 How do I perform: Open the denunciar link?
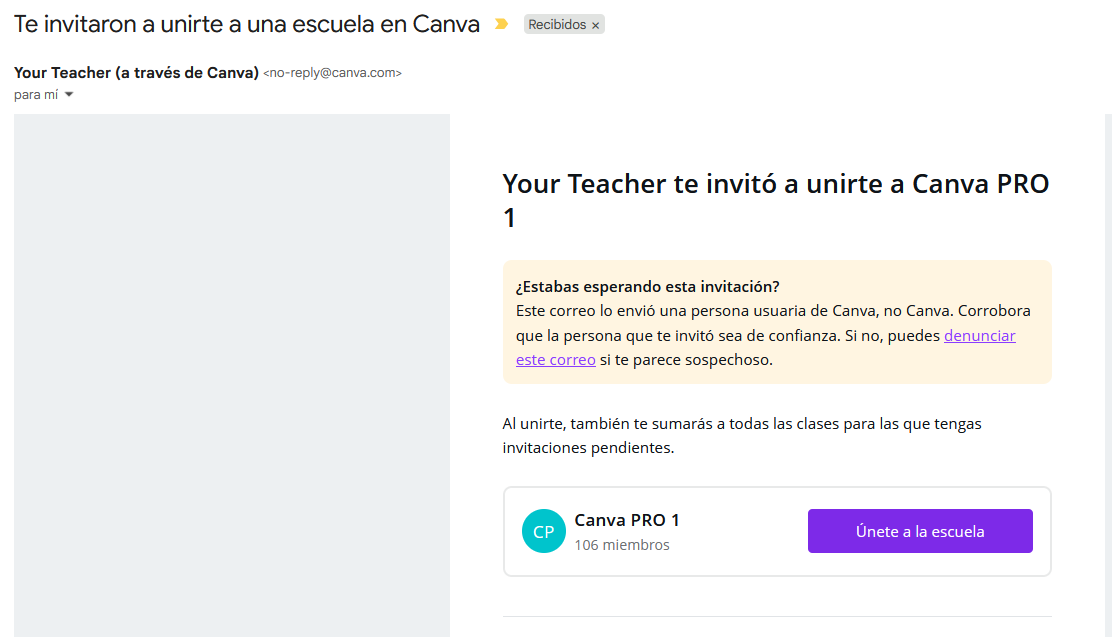[979, 336]
